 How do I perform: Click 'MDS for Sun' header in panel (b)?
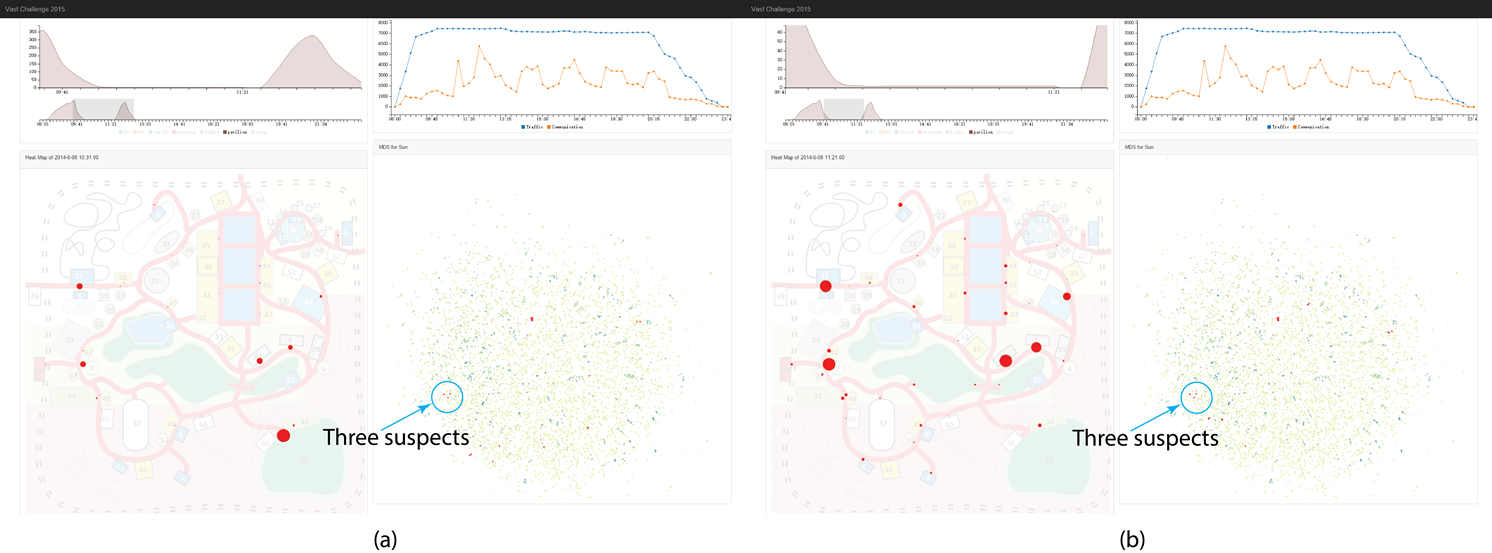[1137, 147]
